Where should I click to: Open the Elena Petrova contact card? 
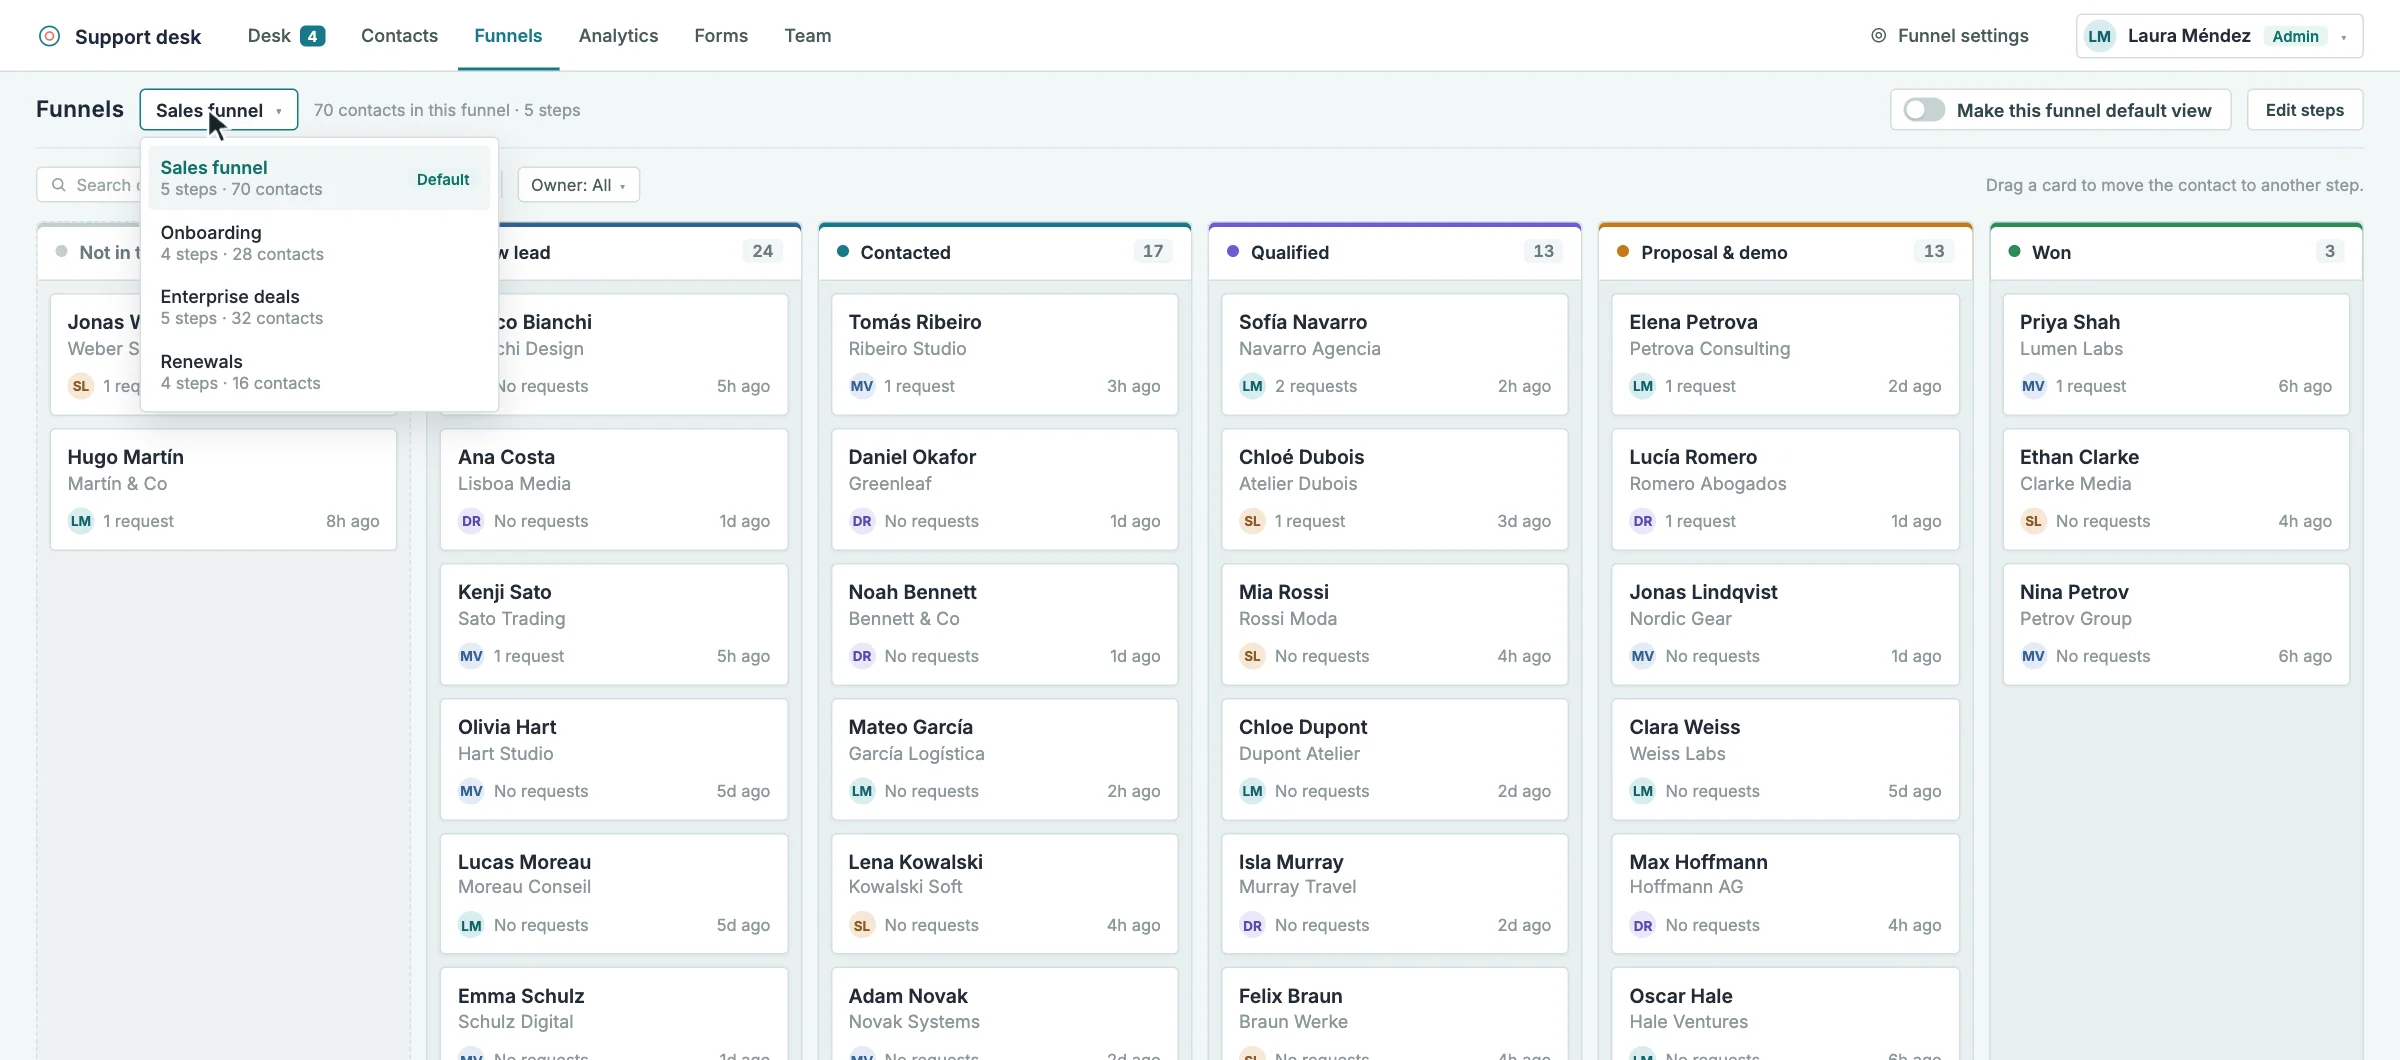tap(1785, 354)
